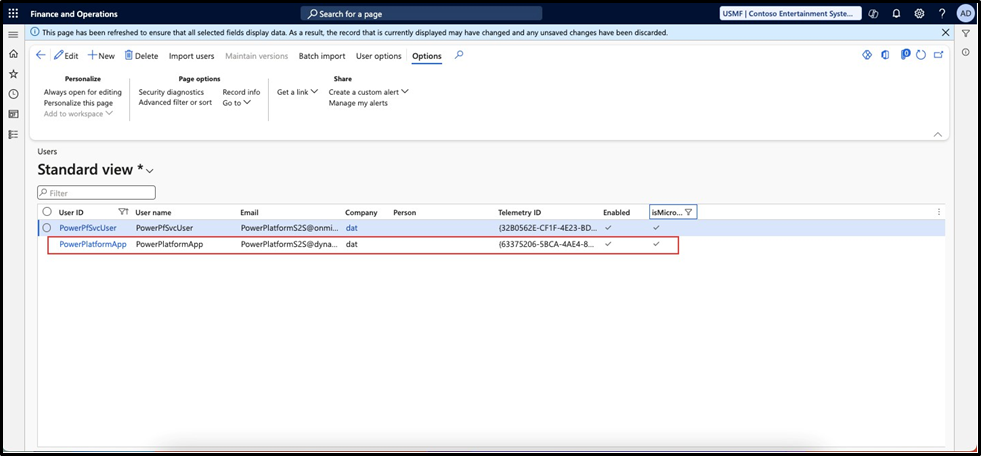Image resolution: width=981 pixels, height=456 pixels.
Task: Click {63375206-5BCA-4AE4-8... telemetry cell
Action: (x=546, y=245)
